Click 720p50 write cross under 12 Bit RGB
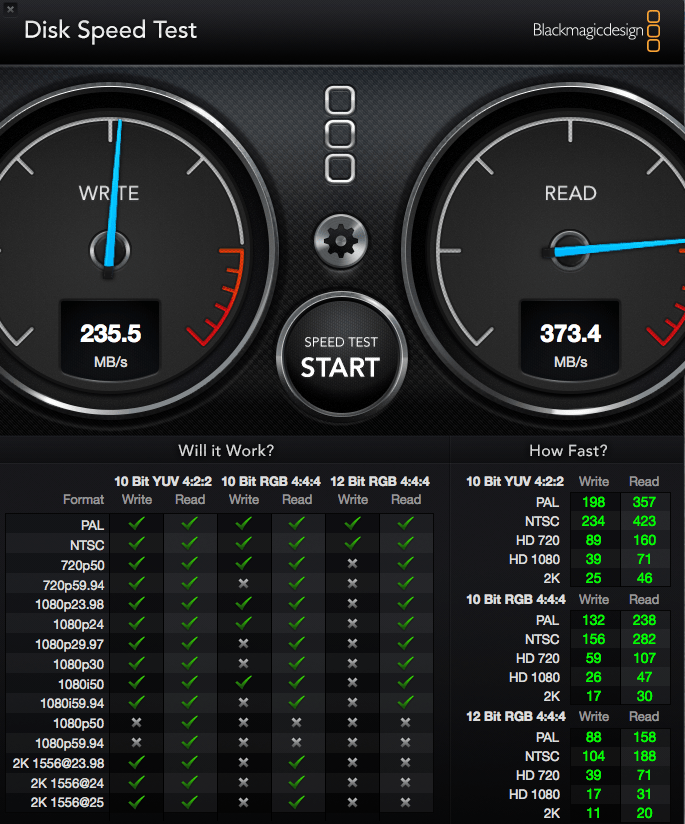The image size is (685, 824). (x=352, y=564)
